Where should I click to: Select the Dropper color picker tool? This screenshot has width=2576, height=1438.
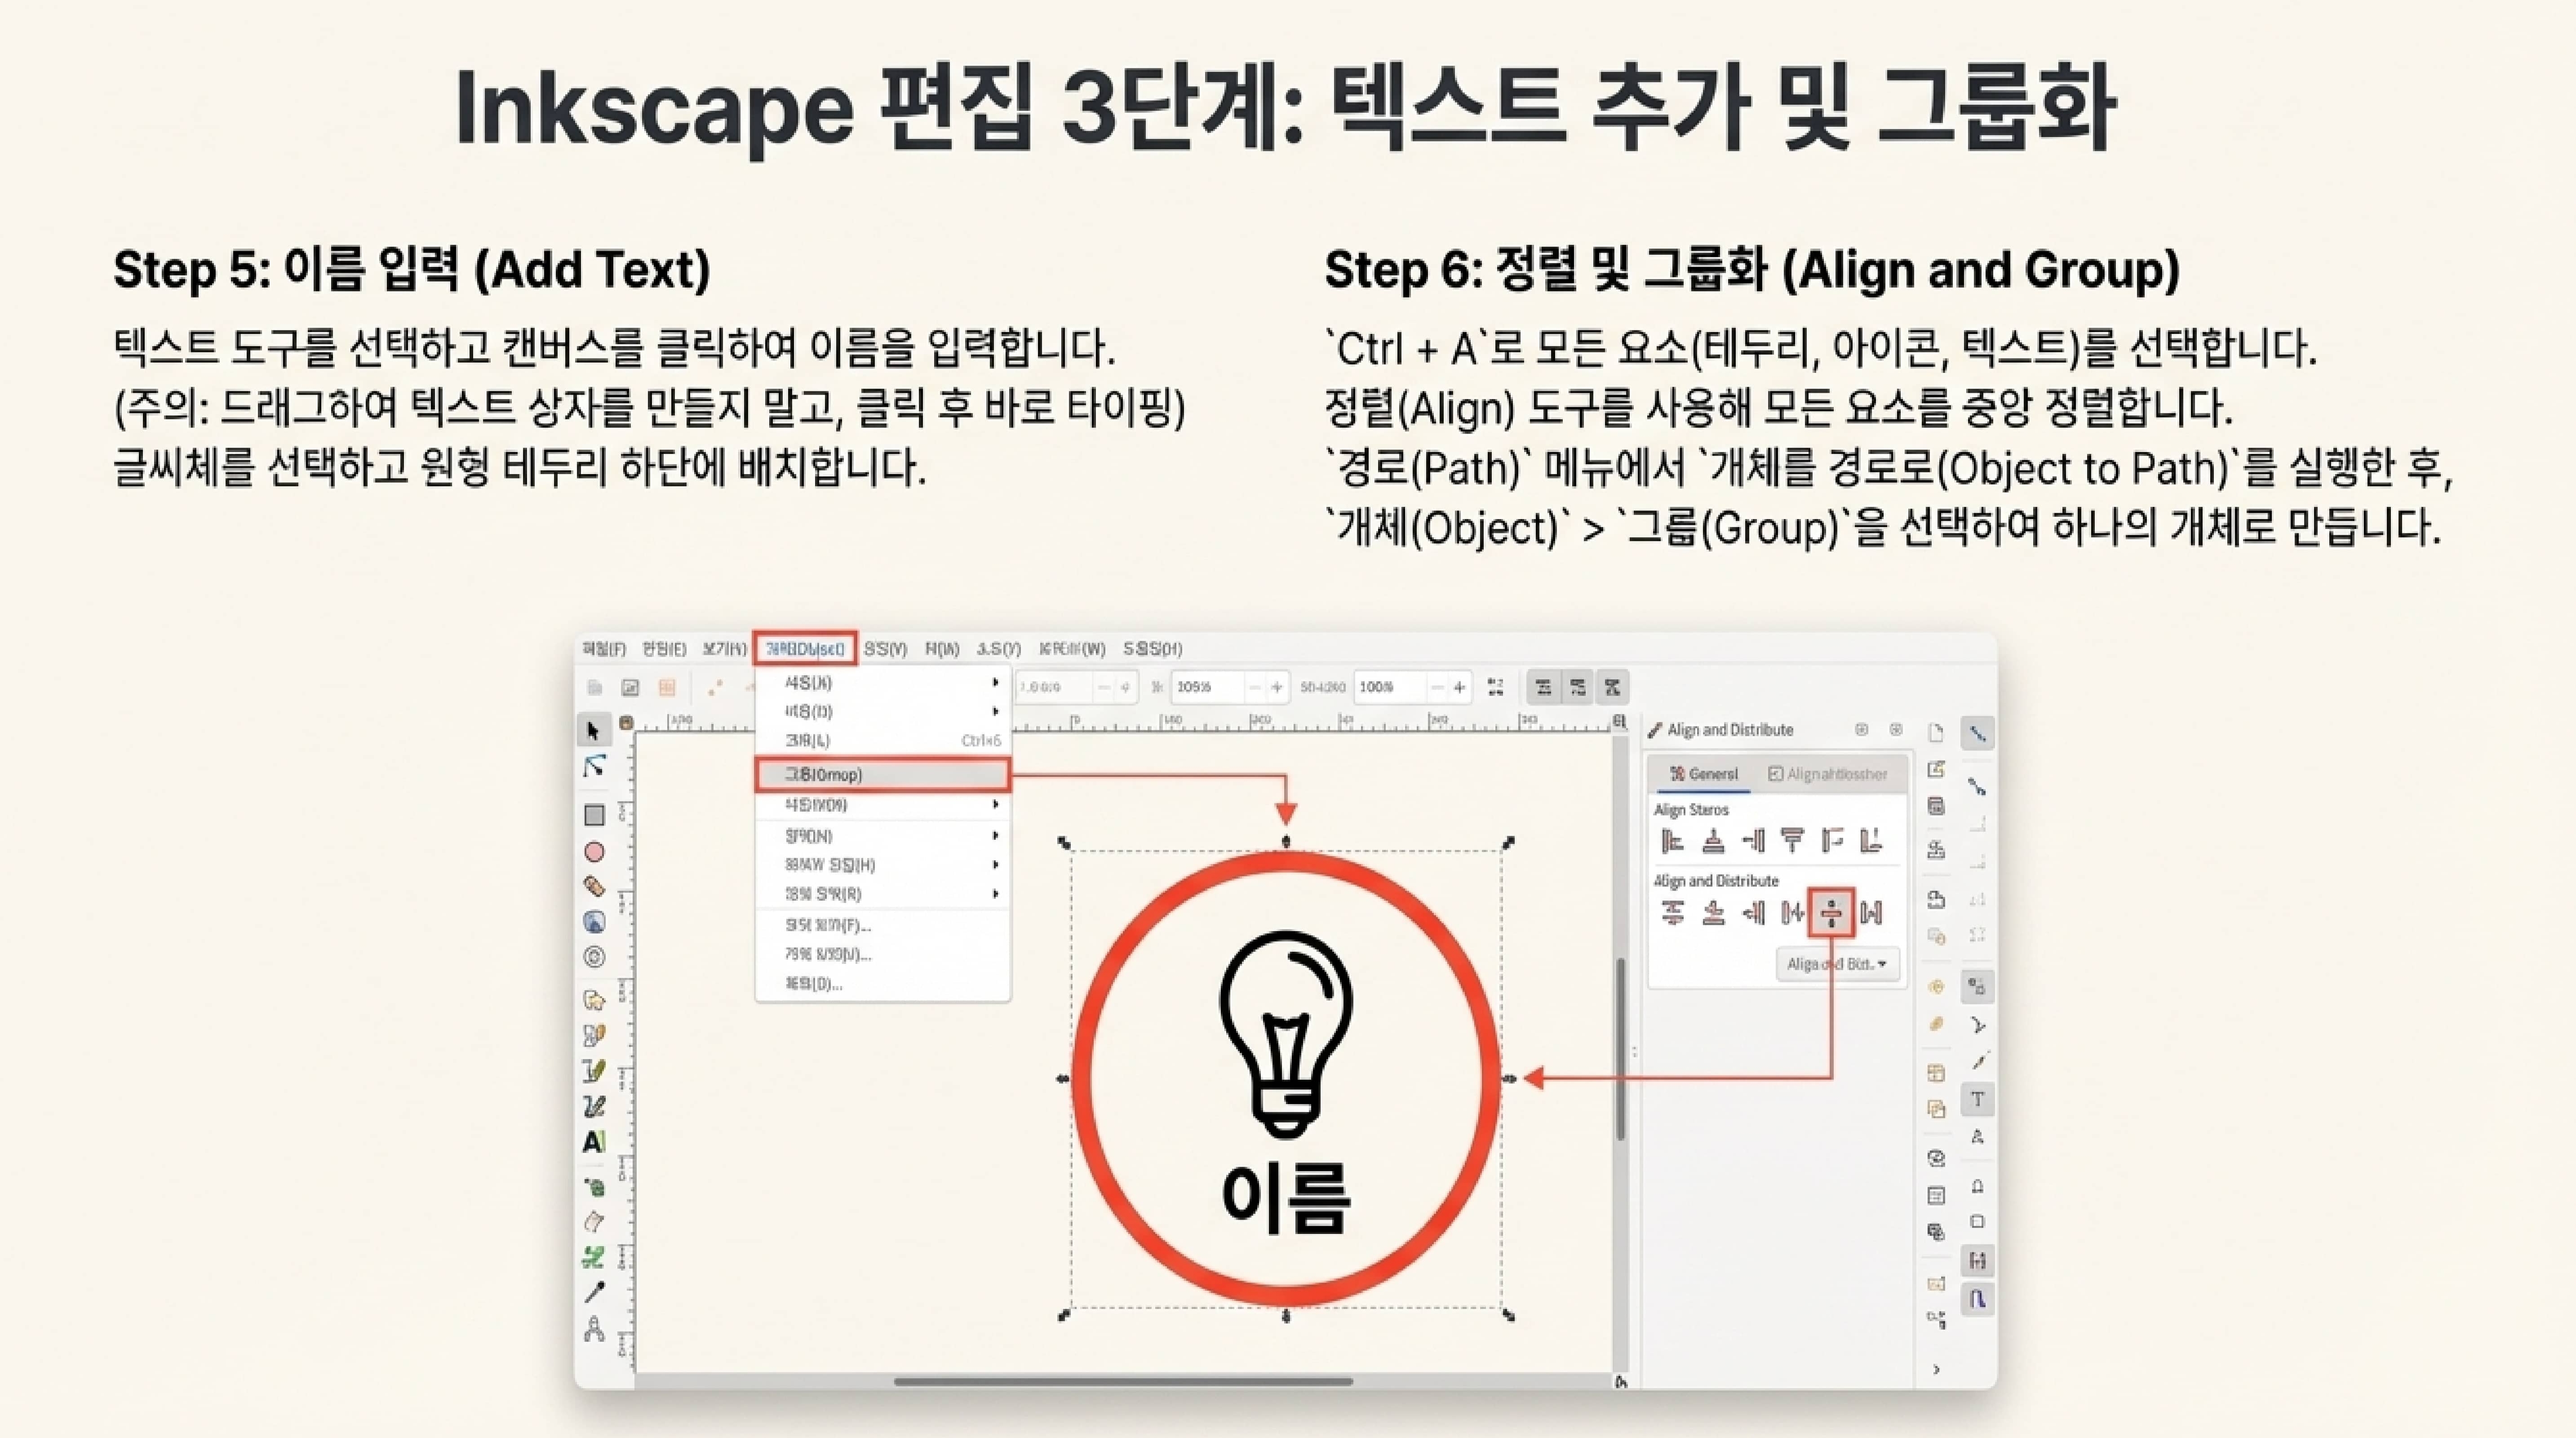coord(594,1292)
